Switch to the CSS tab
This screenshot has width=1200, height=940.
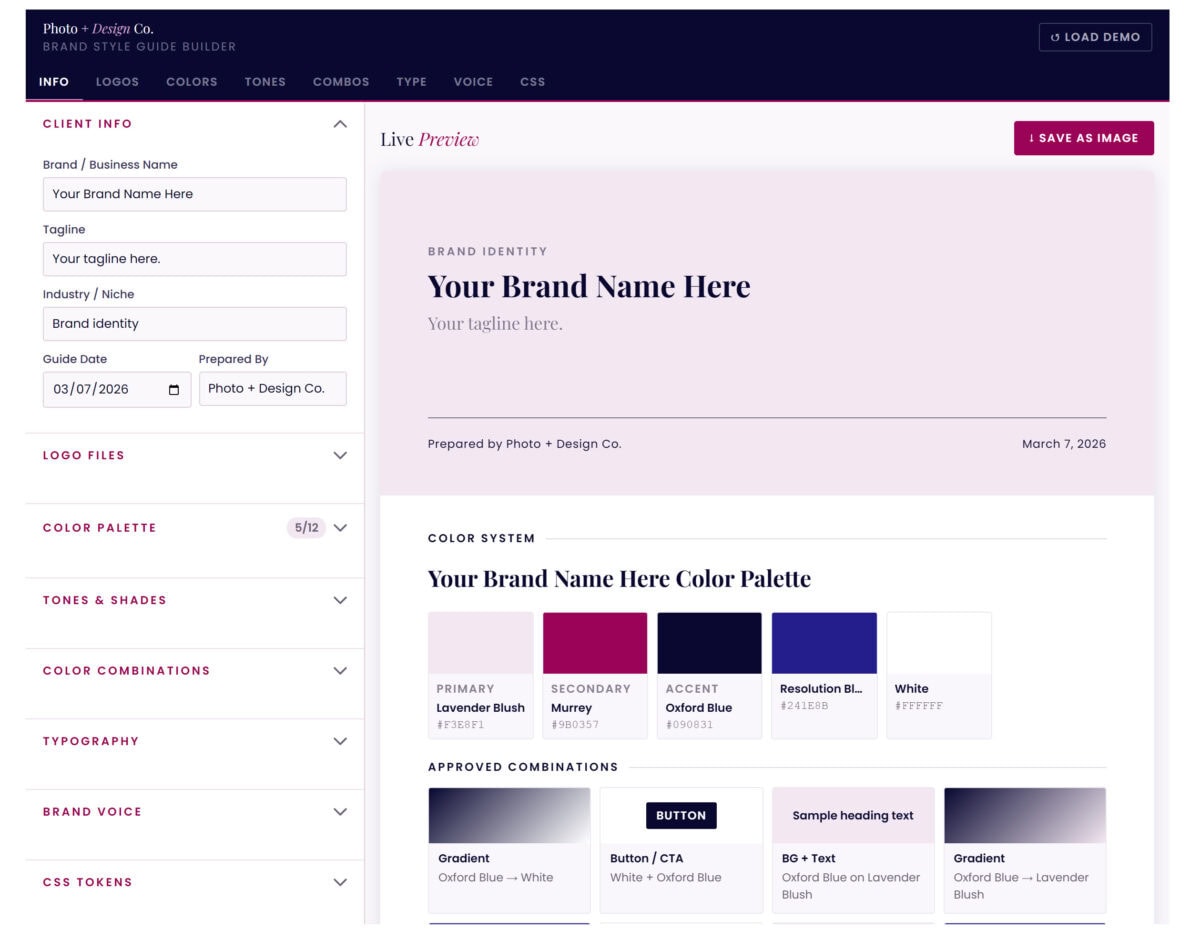tap(533, 82)
